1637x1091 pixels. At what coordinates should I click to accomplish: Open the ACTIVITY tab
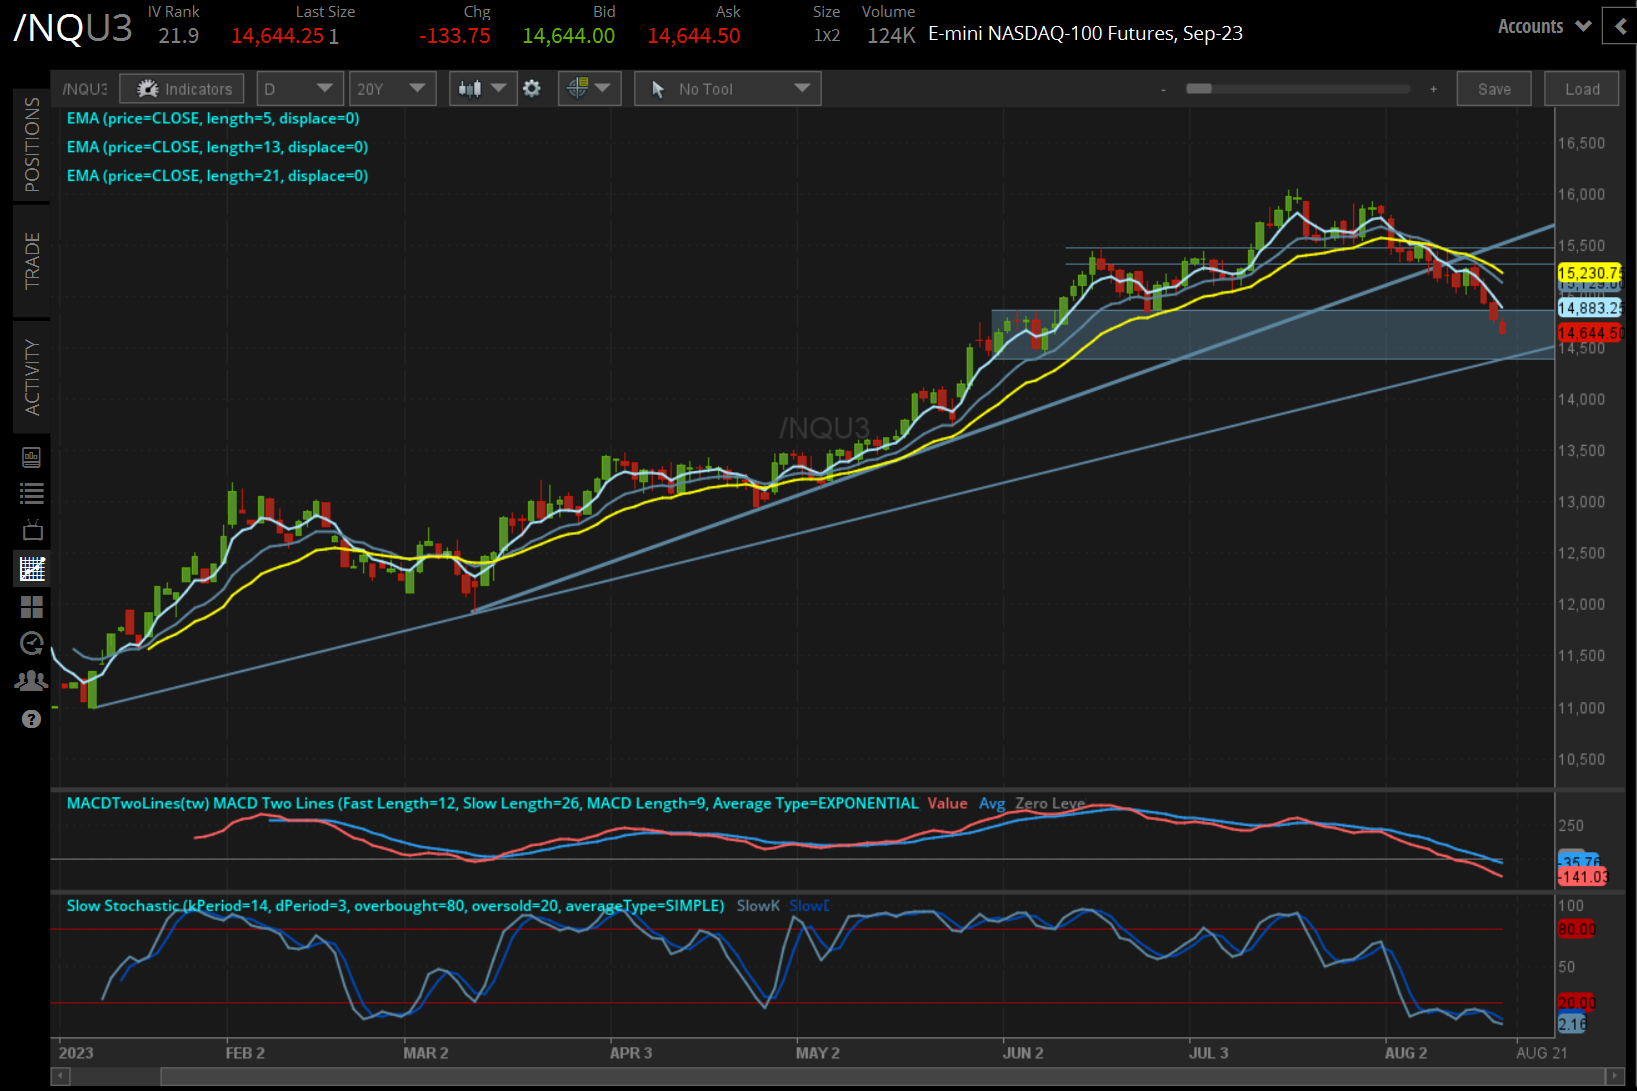coord(31,375)
